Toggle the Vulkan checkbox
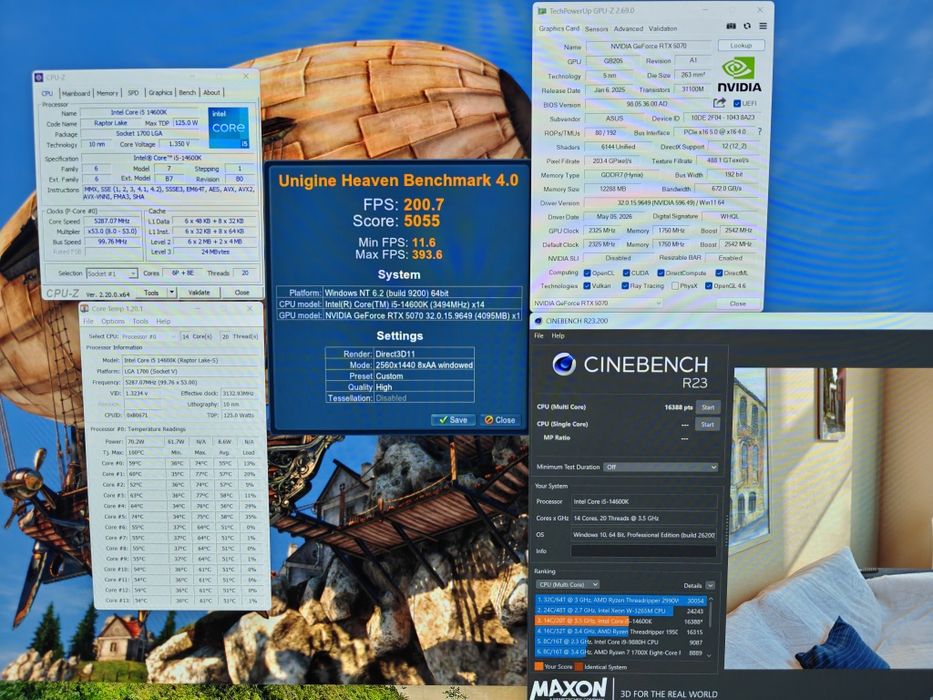This screenshot has width=933, height=700. click(587, 286)
